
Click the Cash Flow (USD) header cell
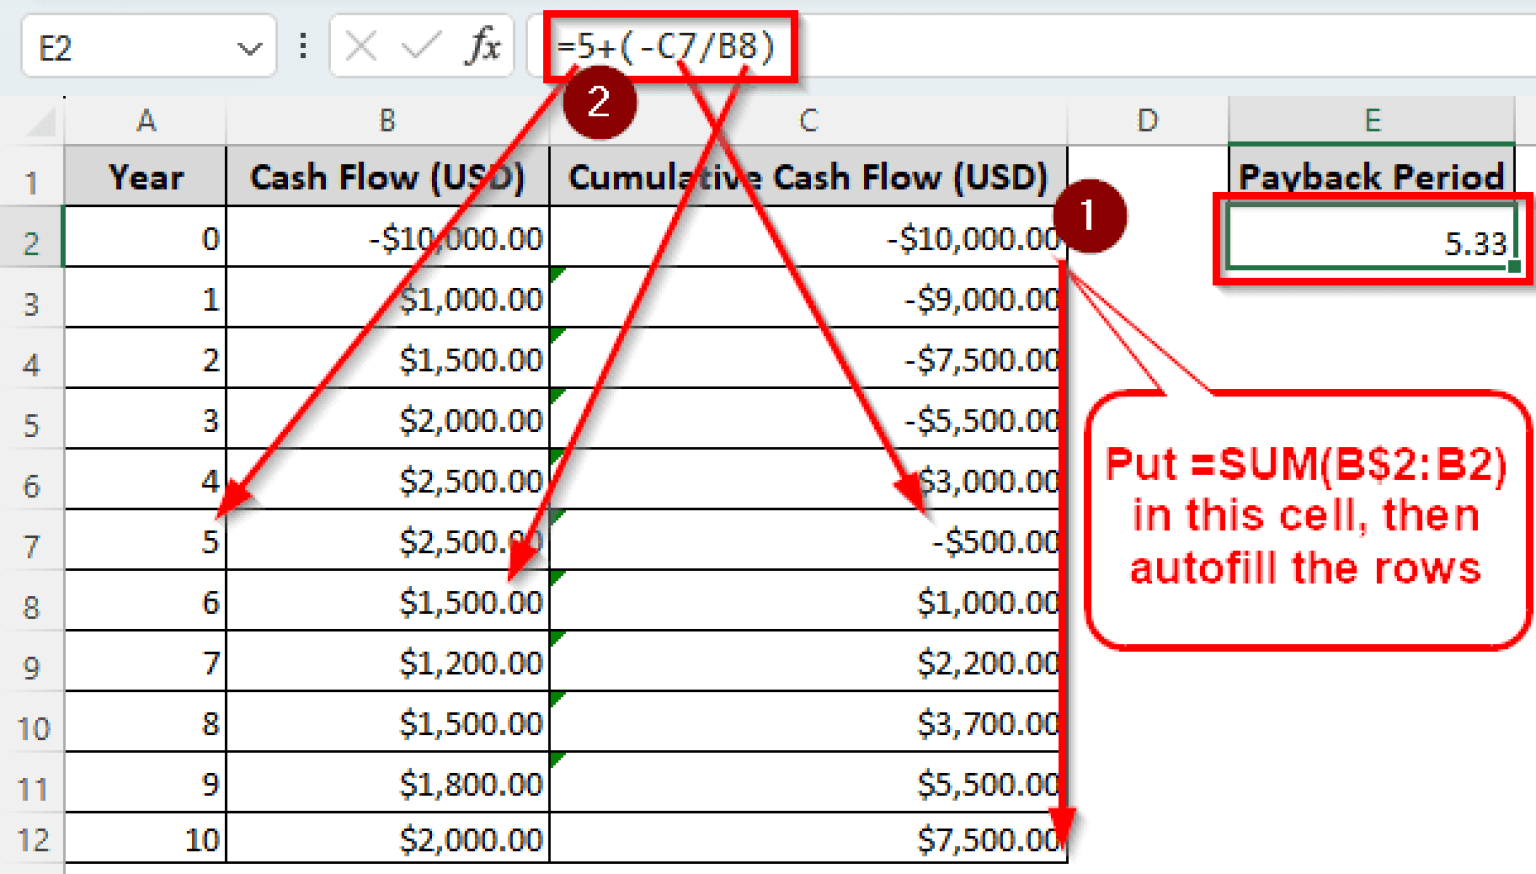coord(387,177)
